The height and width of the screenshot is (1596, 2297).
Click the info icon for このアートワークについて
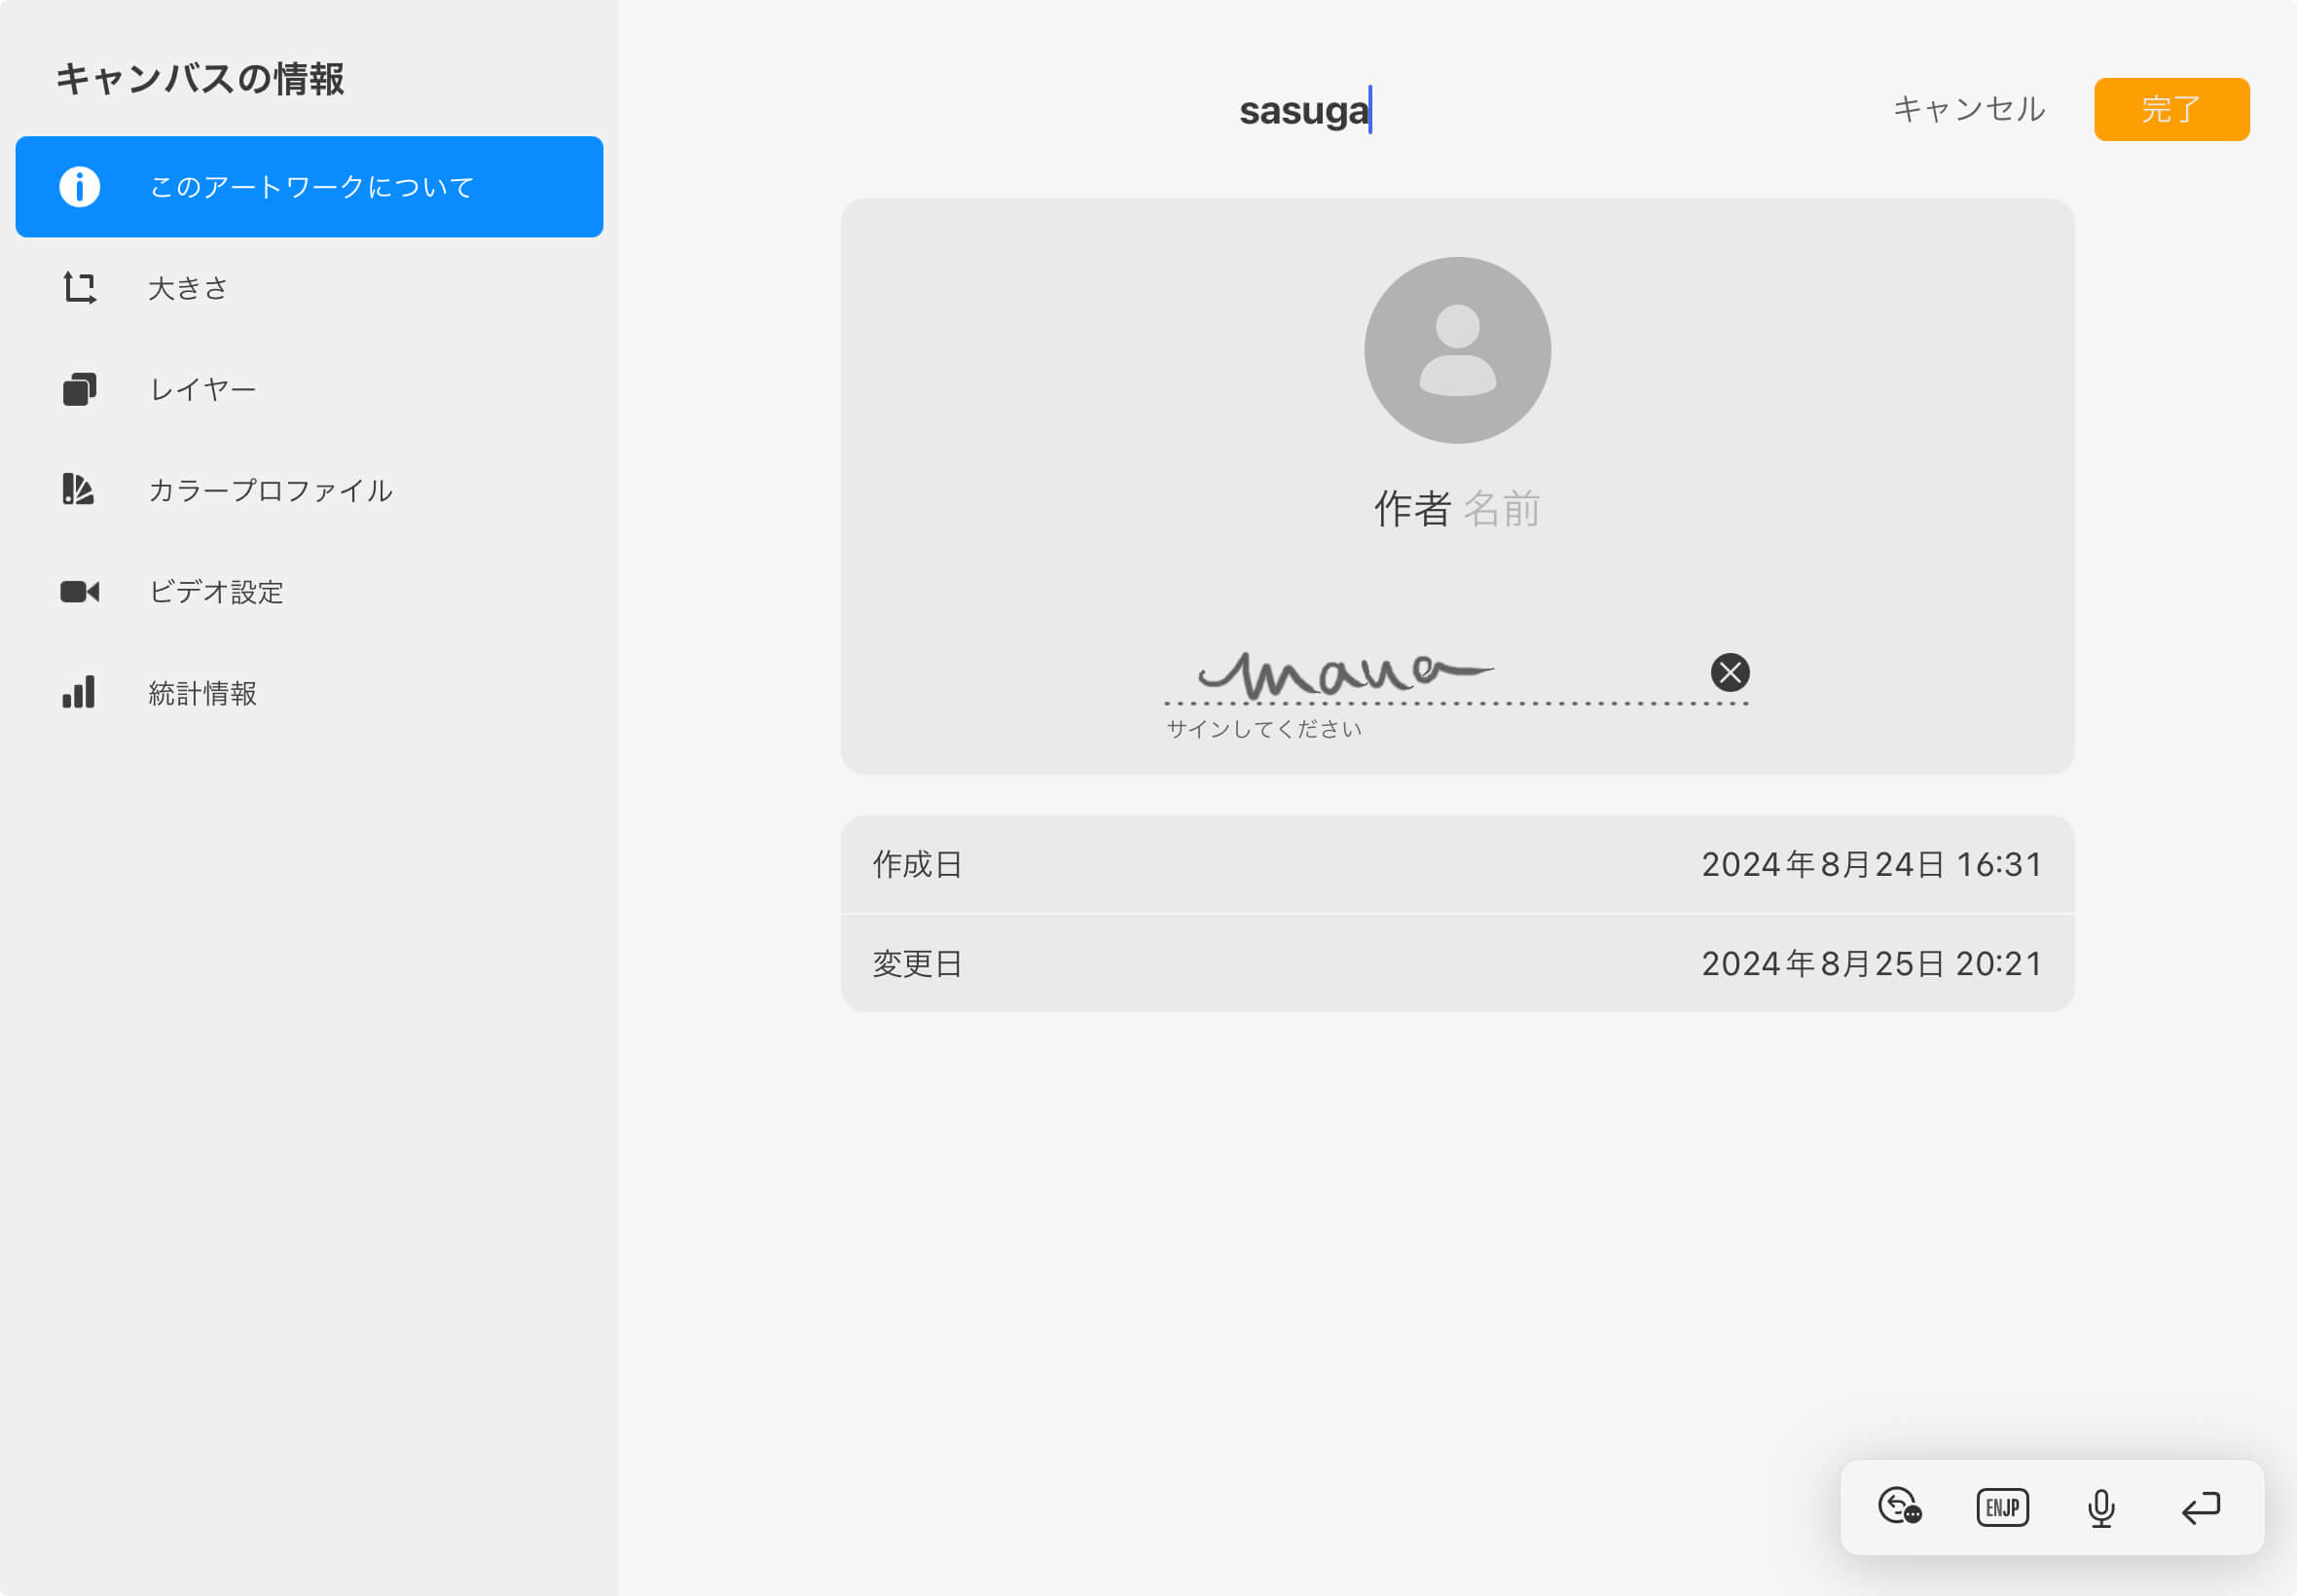[79, 187]
